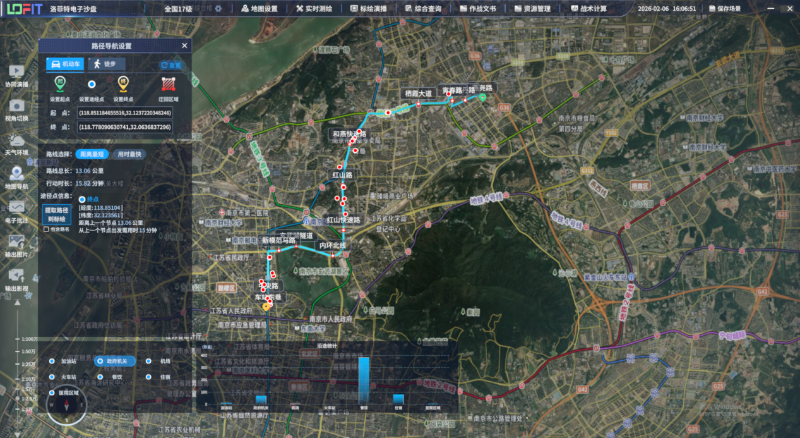Select the 火车站 radio option
This screenshot has width=800, height=438.
(x=52, y=377)
